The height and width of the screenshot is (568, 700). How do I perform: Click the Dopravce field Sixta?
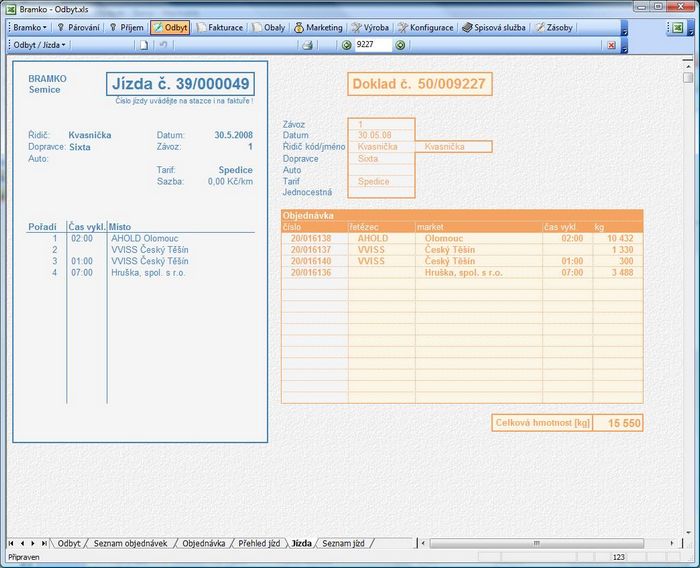pos(381,159)
